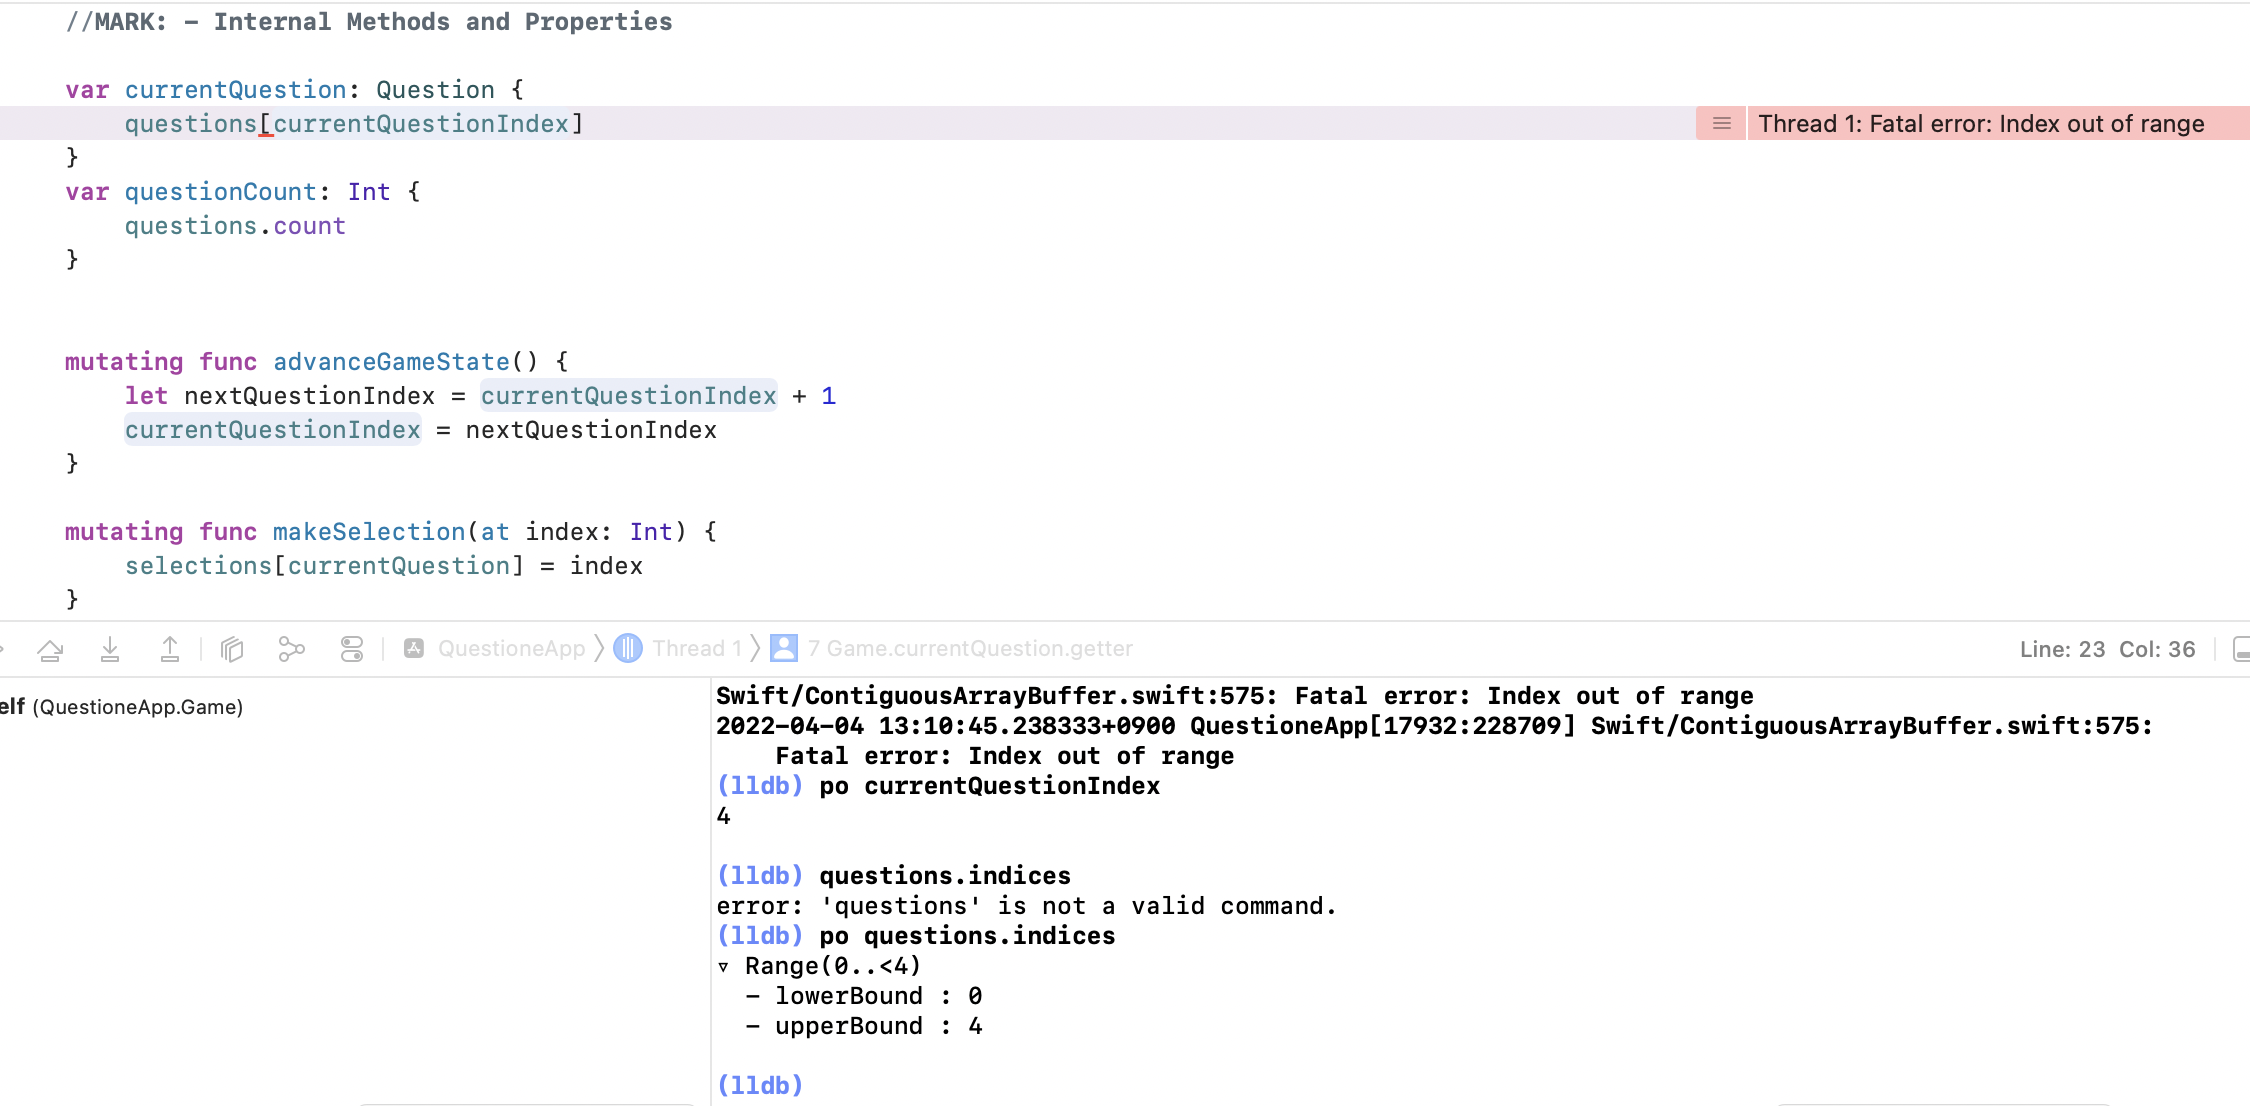Click the error annotation lines icon
This screenshot has width=2250, height=1106.
[1721, 123]
